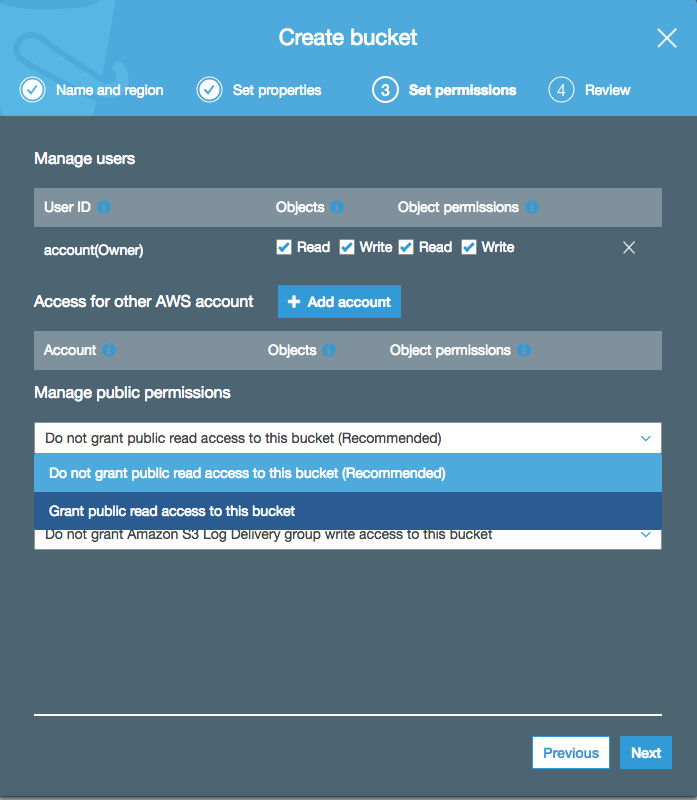Click Manage users heading
The image size is (697, 800).
pyautogui.click(x=85, y=159)
